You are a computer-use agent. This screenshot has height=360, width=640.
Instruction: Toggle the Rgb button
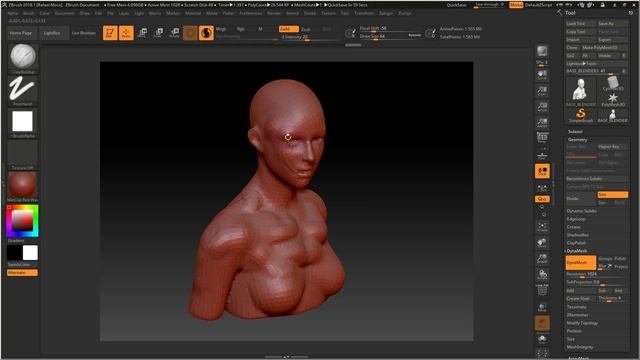coord(240,29)
